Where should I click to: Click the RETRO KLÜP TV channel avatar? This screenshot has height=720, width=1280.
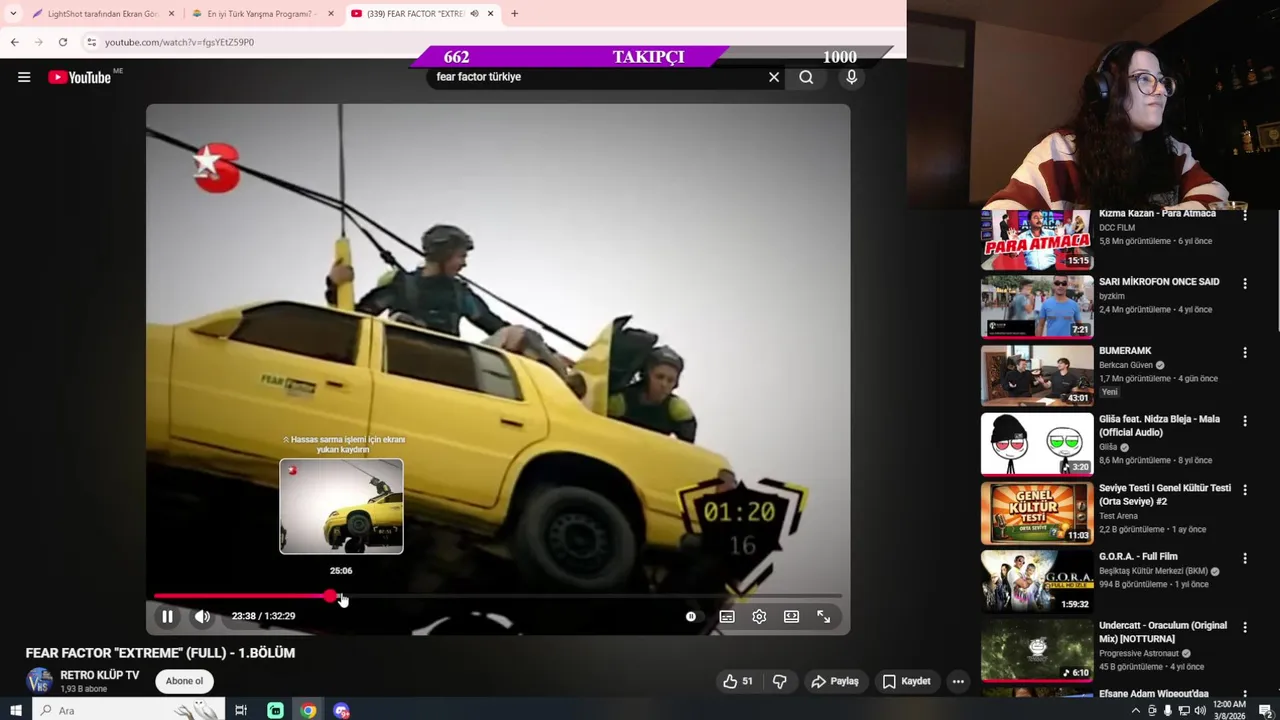pyautogui.click(x=39, y=681)
